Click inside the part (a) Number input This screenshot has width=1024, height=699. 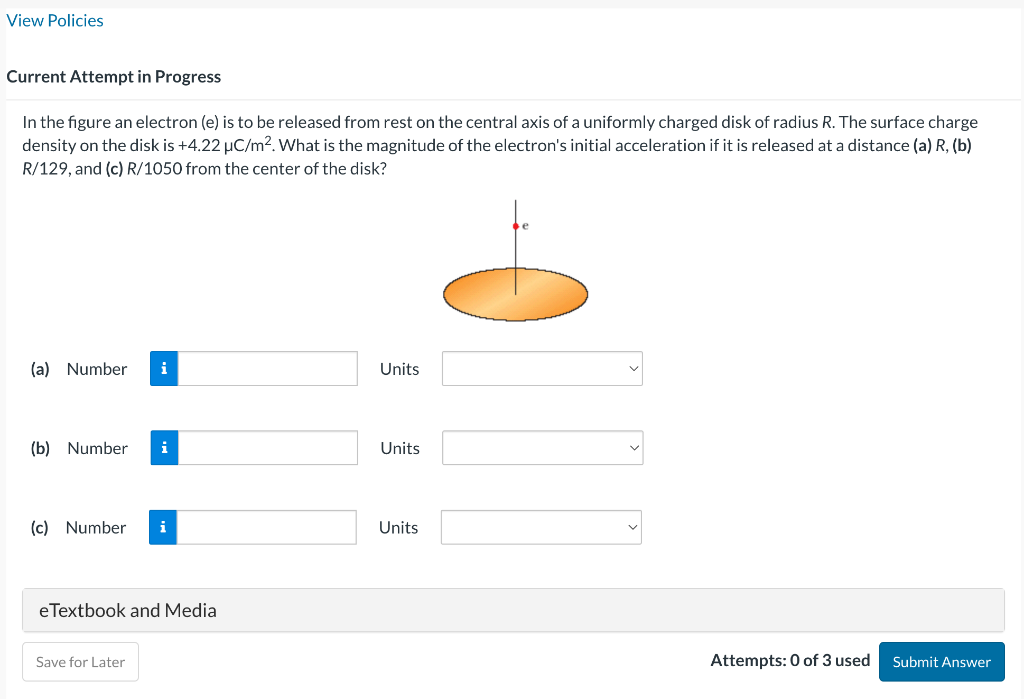click(266, 368)
